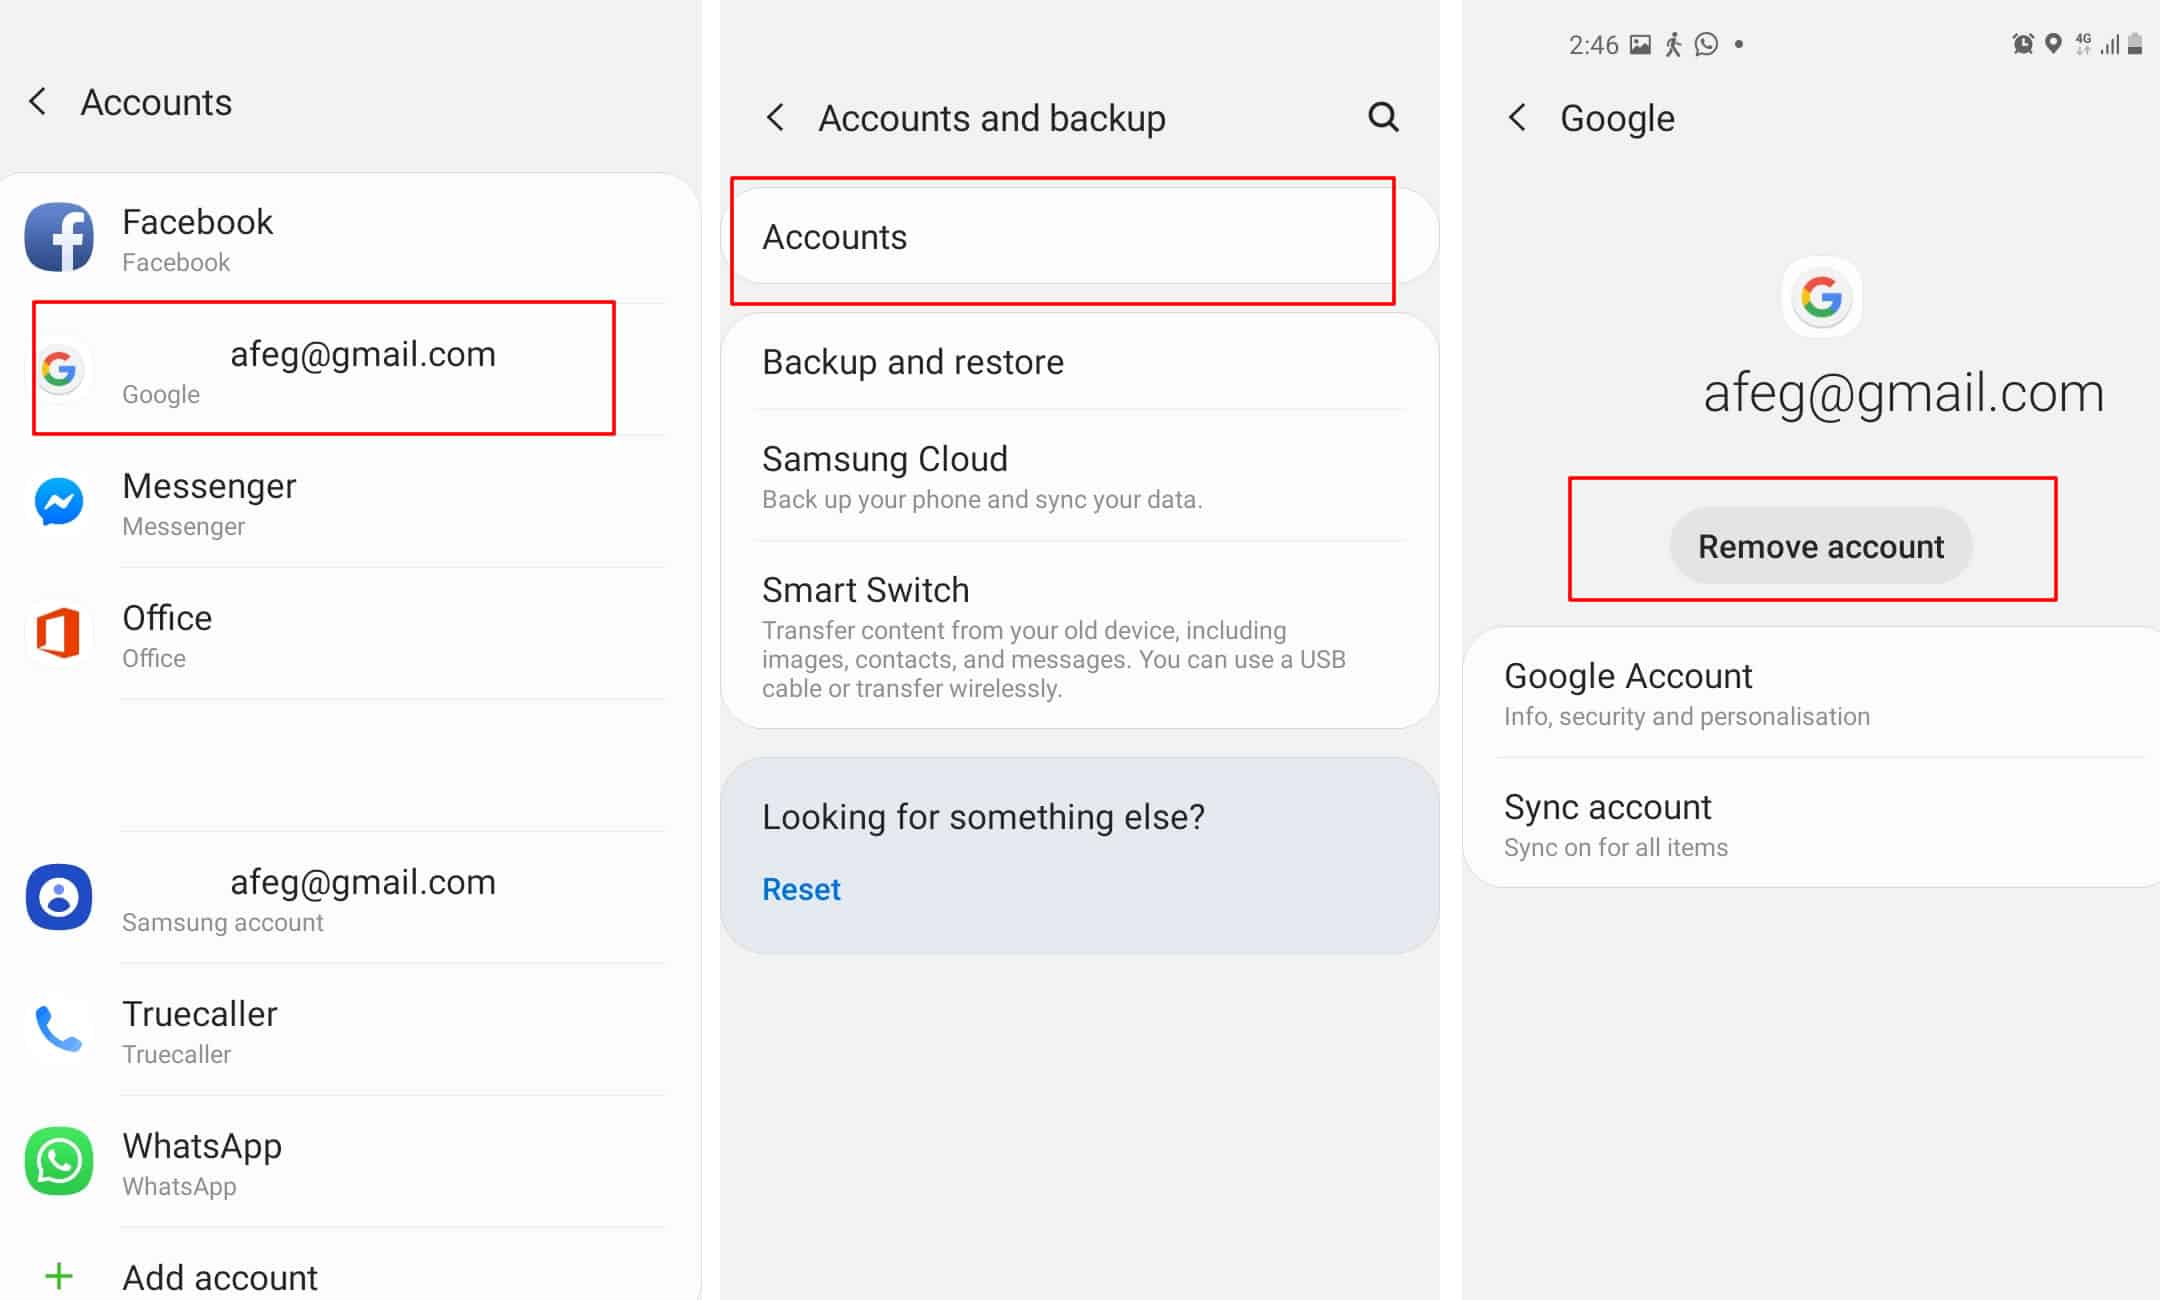Open Samsung Cloud settings
Viewport: 2160px width, 1300px height.
pos(1079,476)
